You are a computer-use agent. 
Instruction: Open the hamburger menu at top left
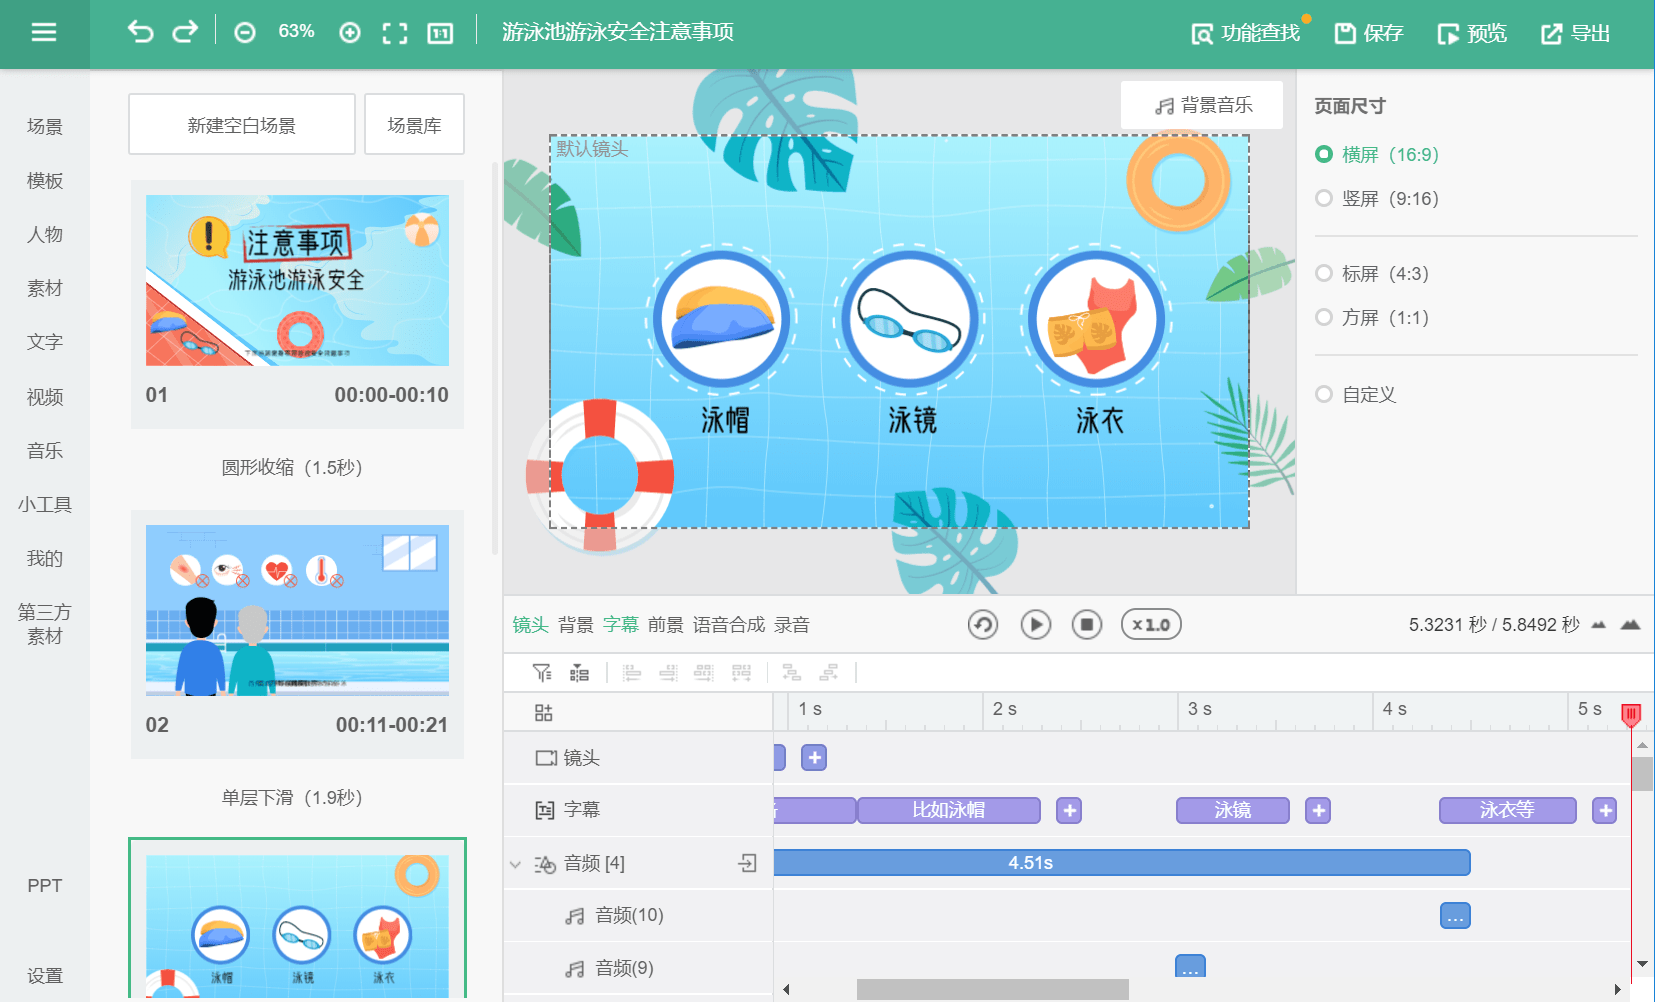tap(43, 31)
